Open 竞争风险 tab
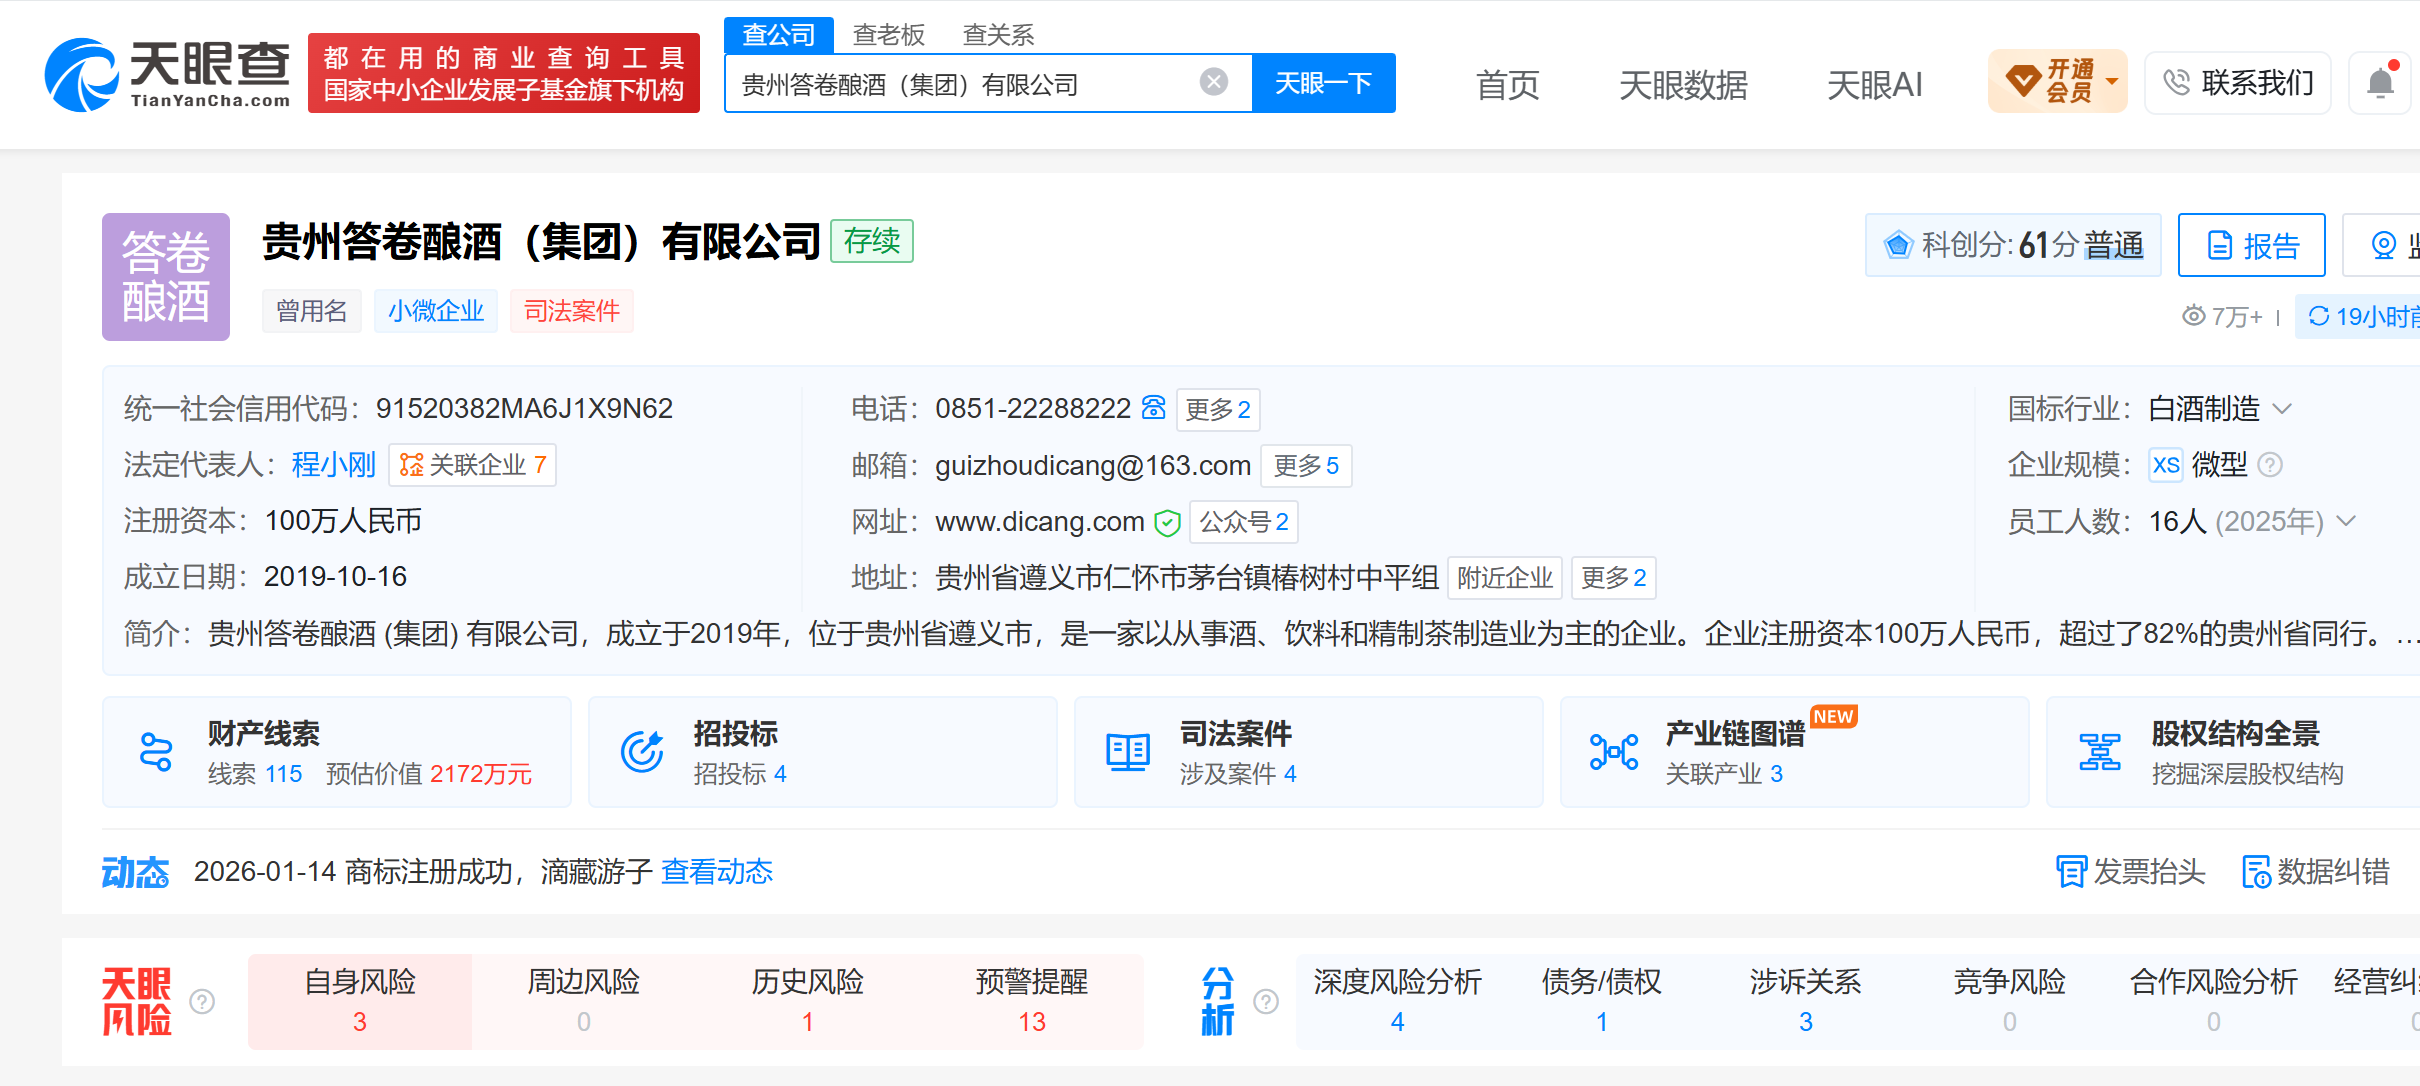 pyautogui.click(x=2010, y=1001)
